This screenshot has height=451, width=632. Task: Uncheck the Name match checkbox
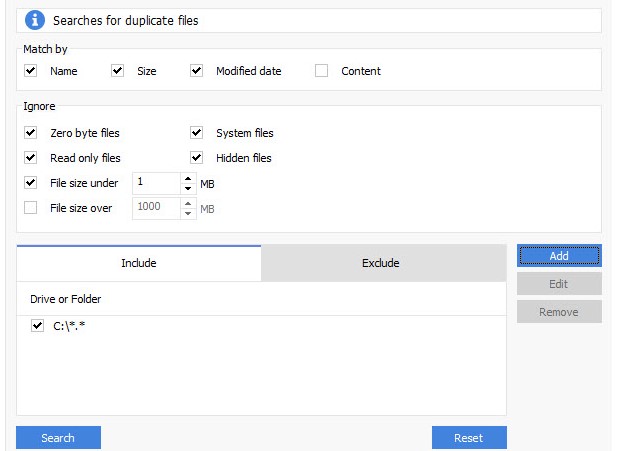click(x=31, y=71)
